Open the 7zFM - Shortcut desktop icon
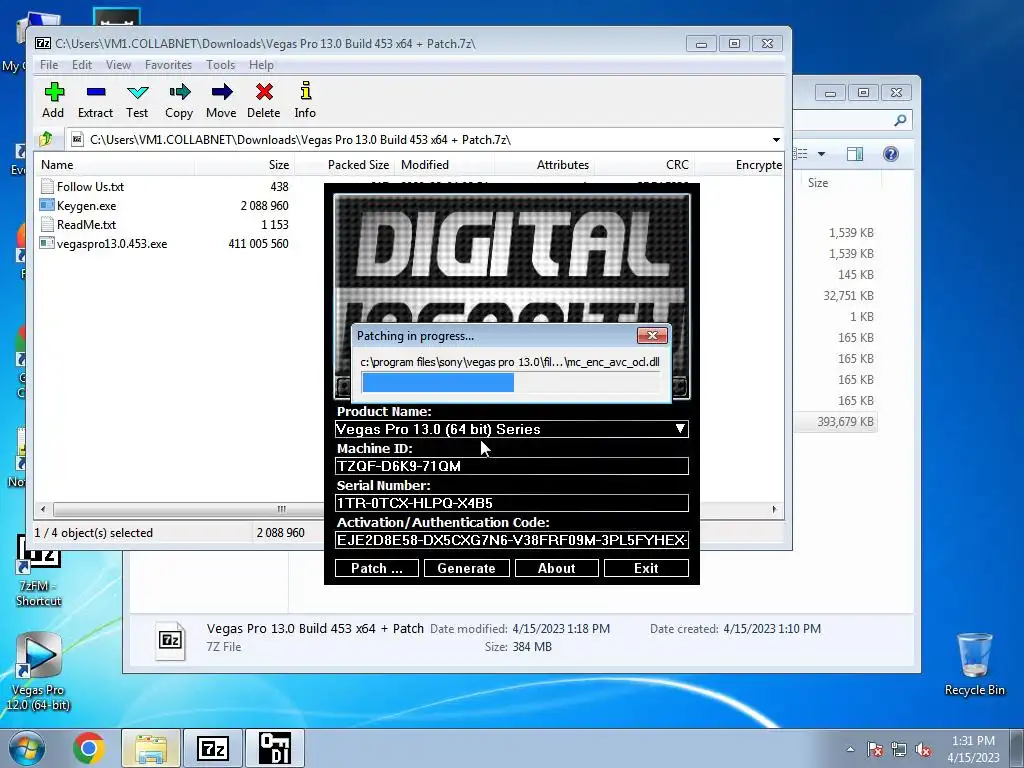The image size is (1024, 768). [x=39, y=571]
